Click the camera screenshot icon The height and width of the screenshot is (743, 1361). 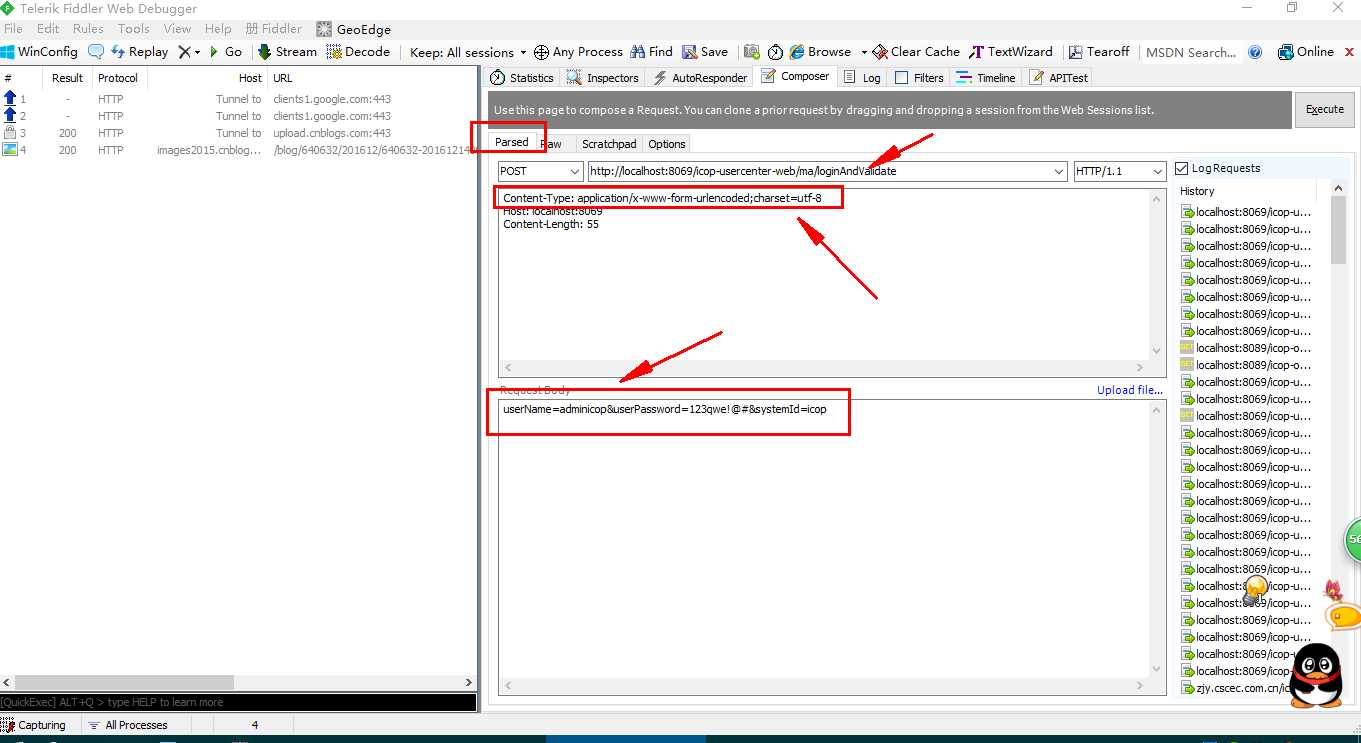tap(752, 52)
